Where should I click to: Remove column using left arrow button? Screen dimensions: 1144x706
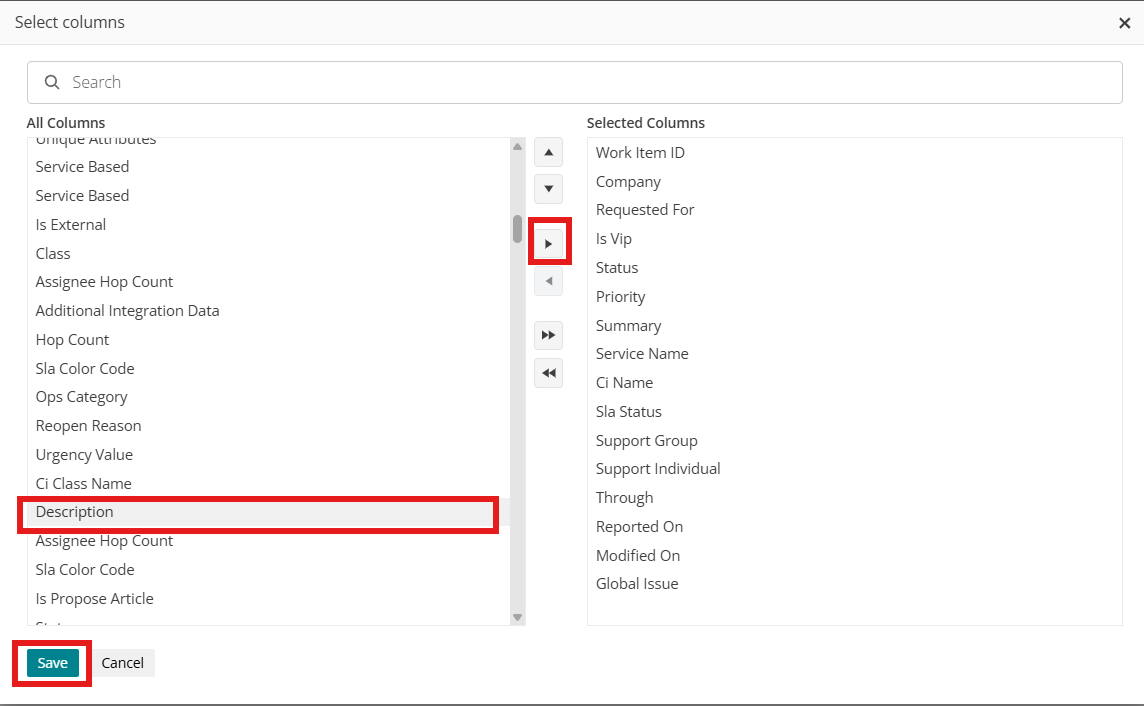coord(548,281)
